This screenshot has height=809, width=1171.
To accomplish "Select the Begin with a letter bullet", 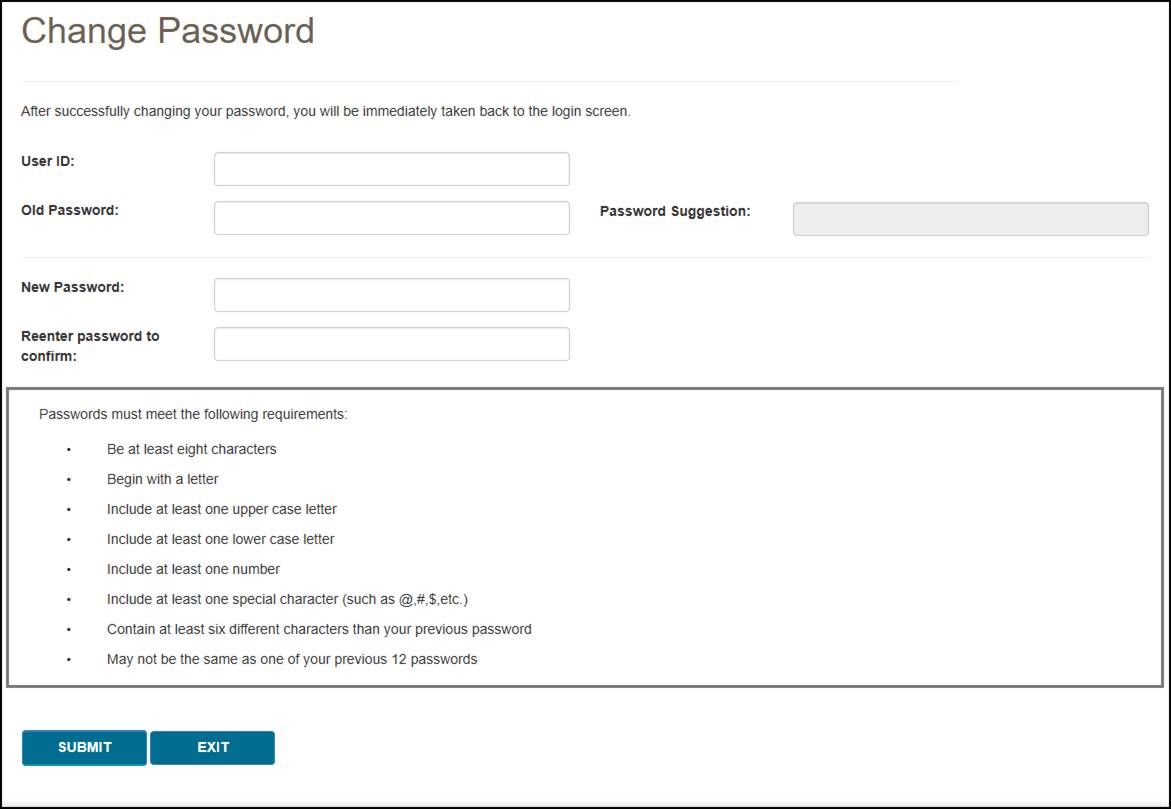I will [164, 479].
